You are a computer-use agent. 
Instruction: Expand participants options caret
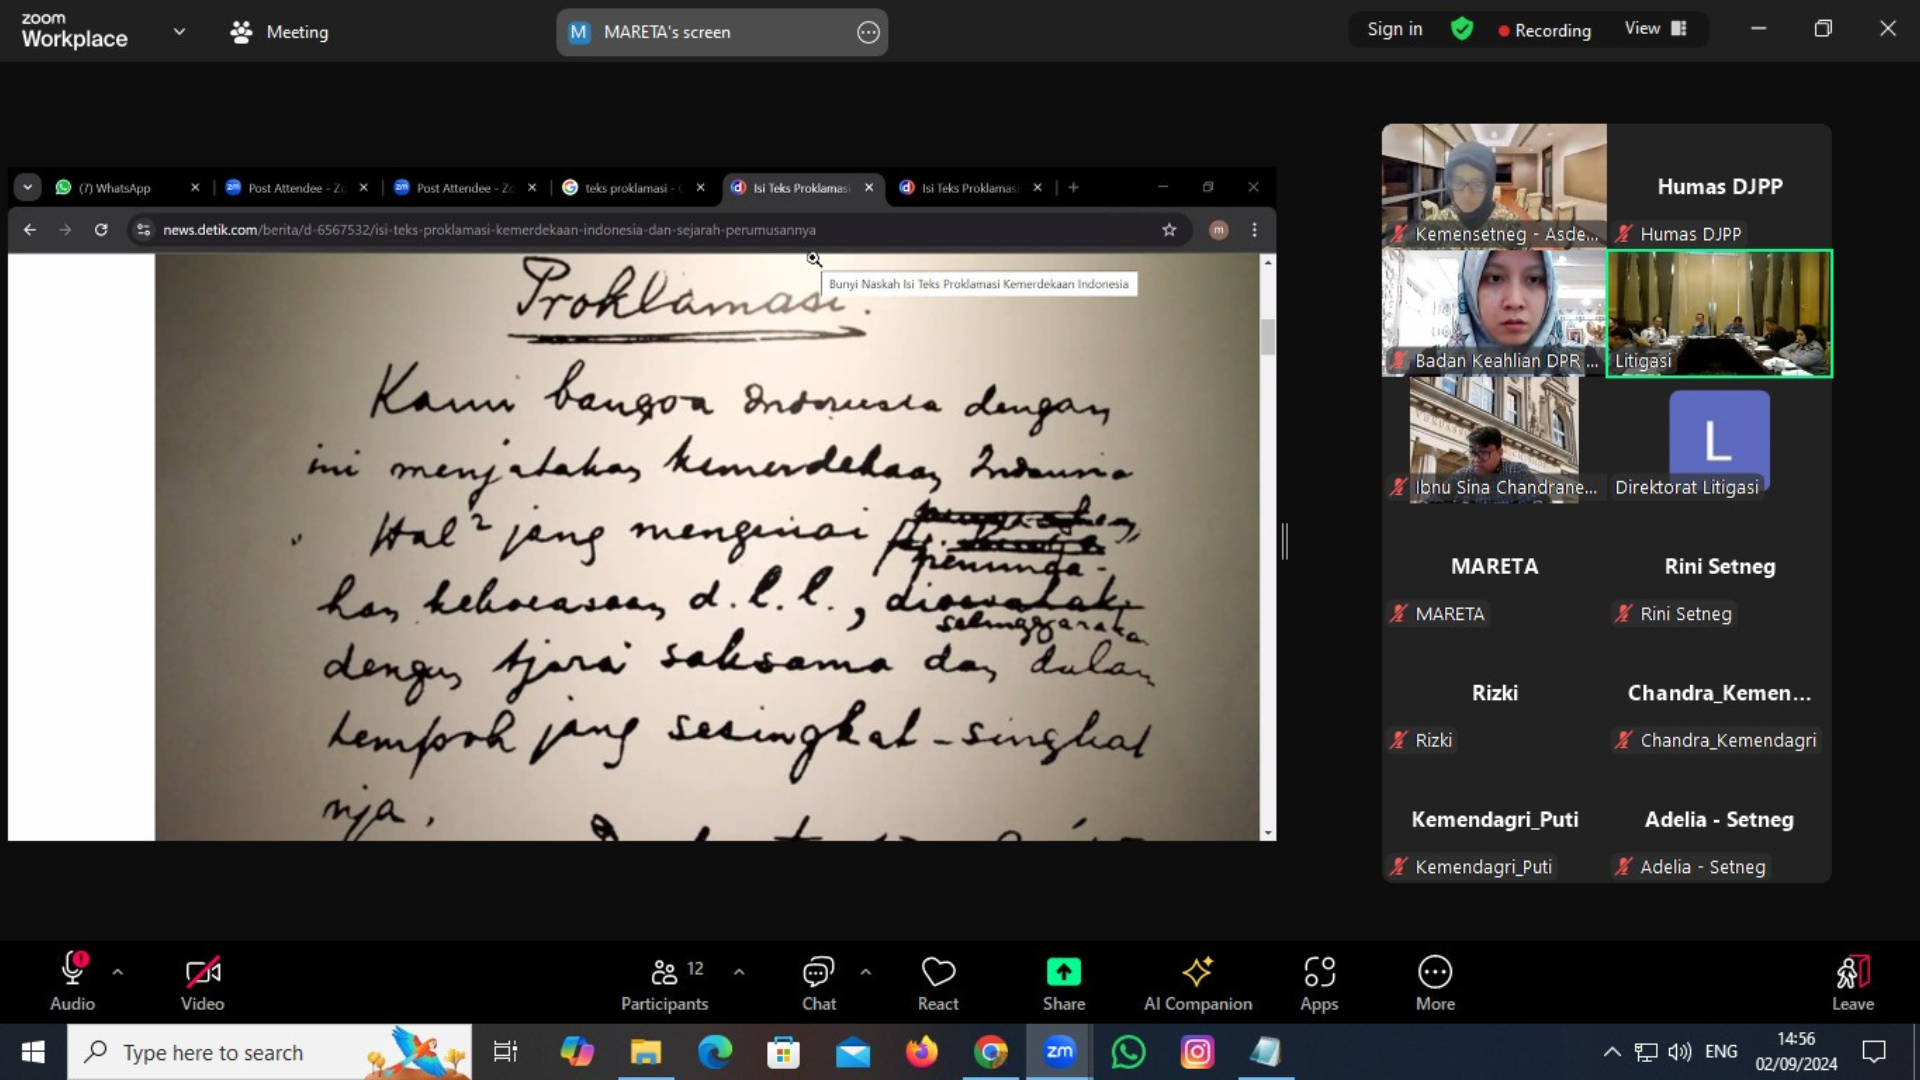click(739, 972)
